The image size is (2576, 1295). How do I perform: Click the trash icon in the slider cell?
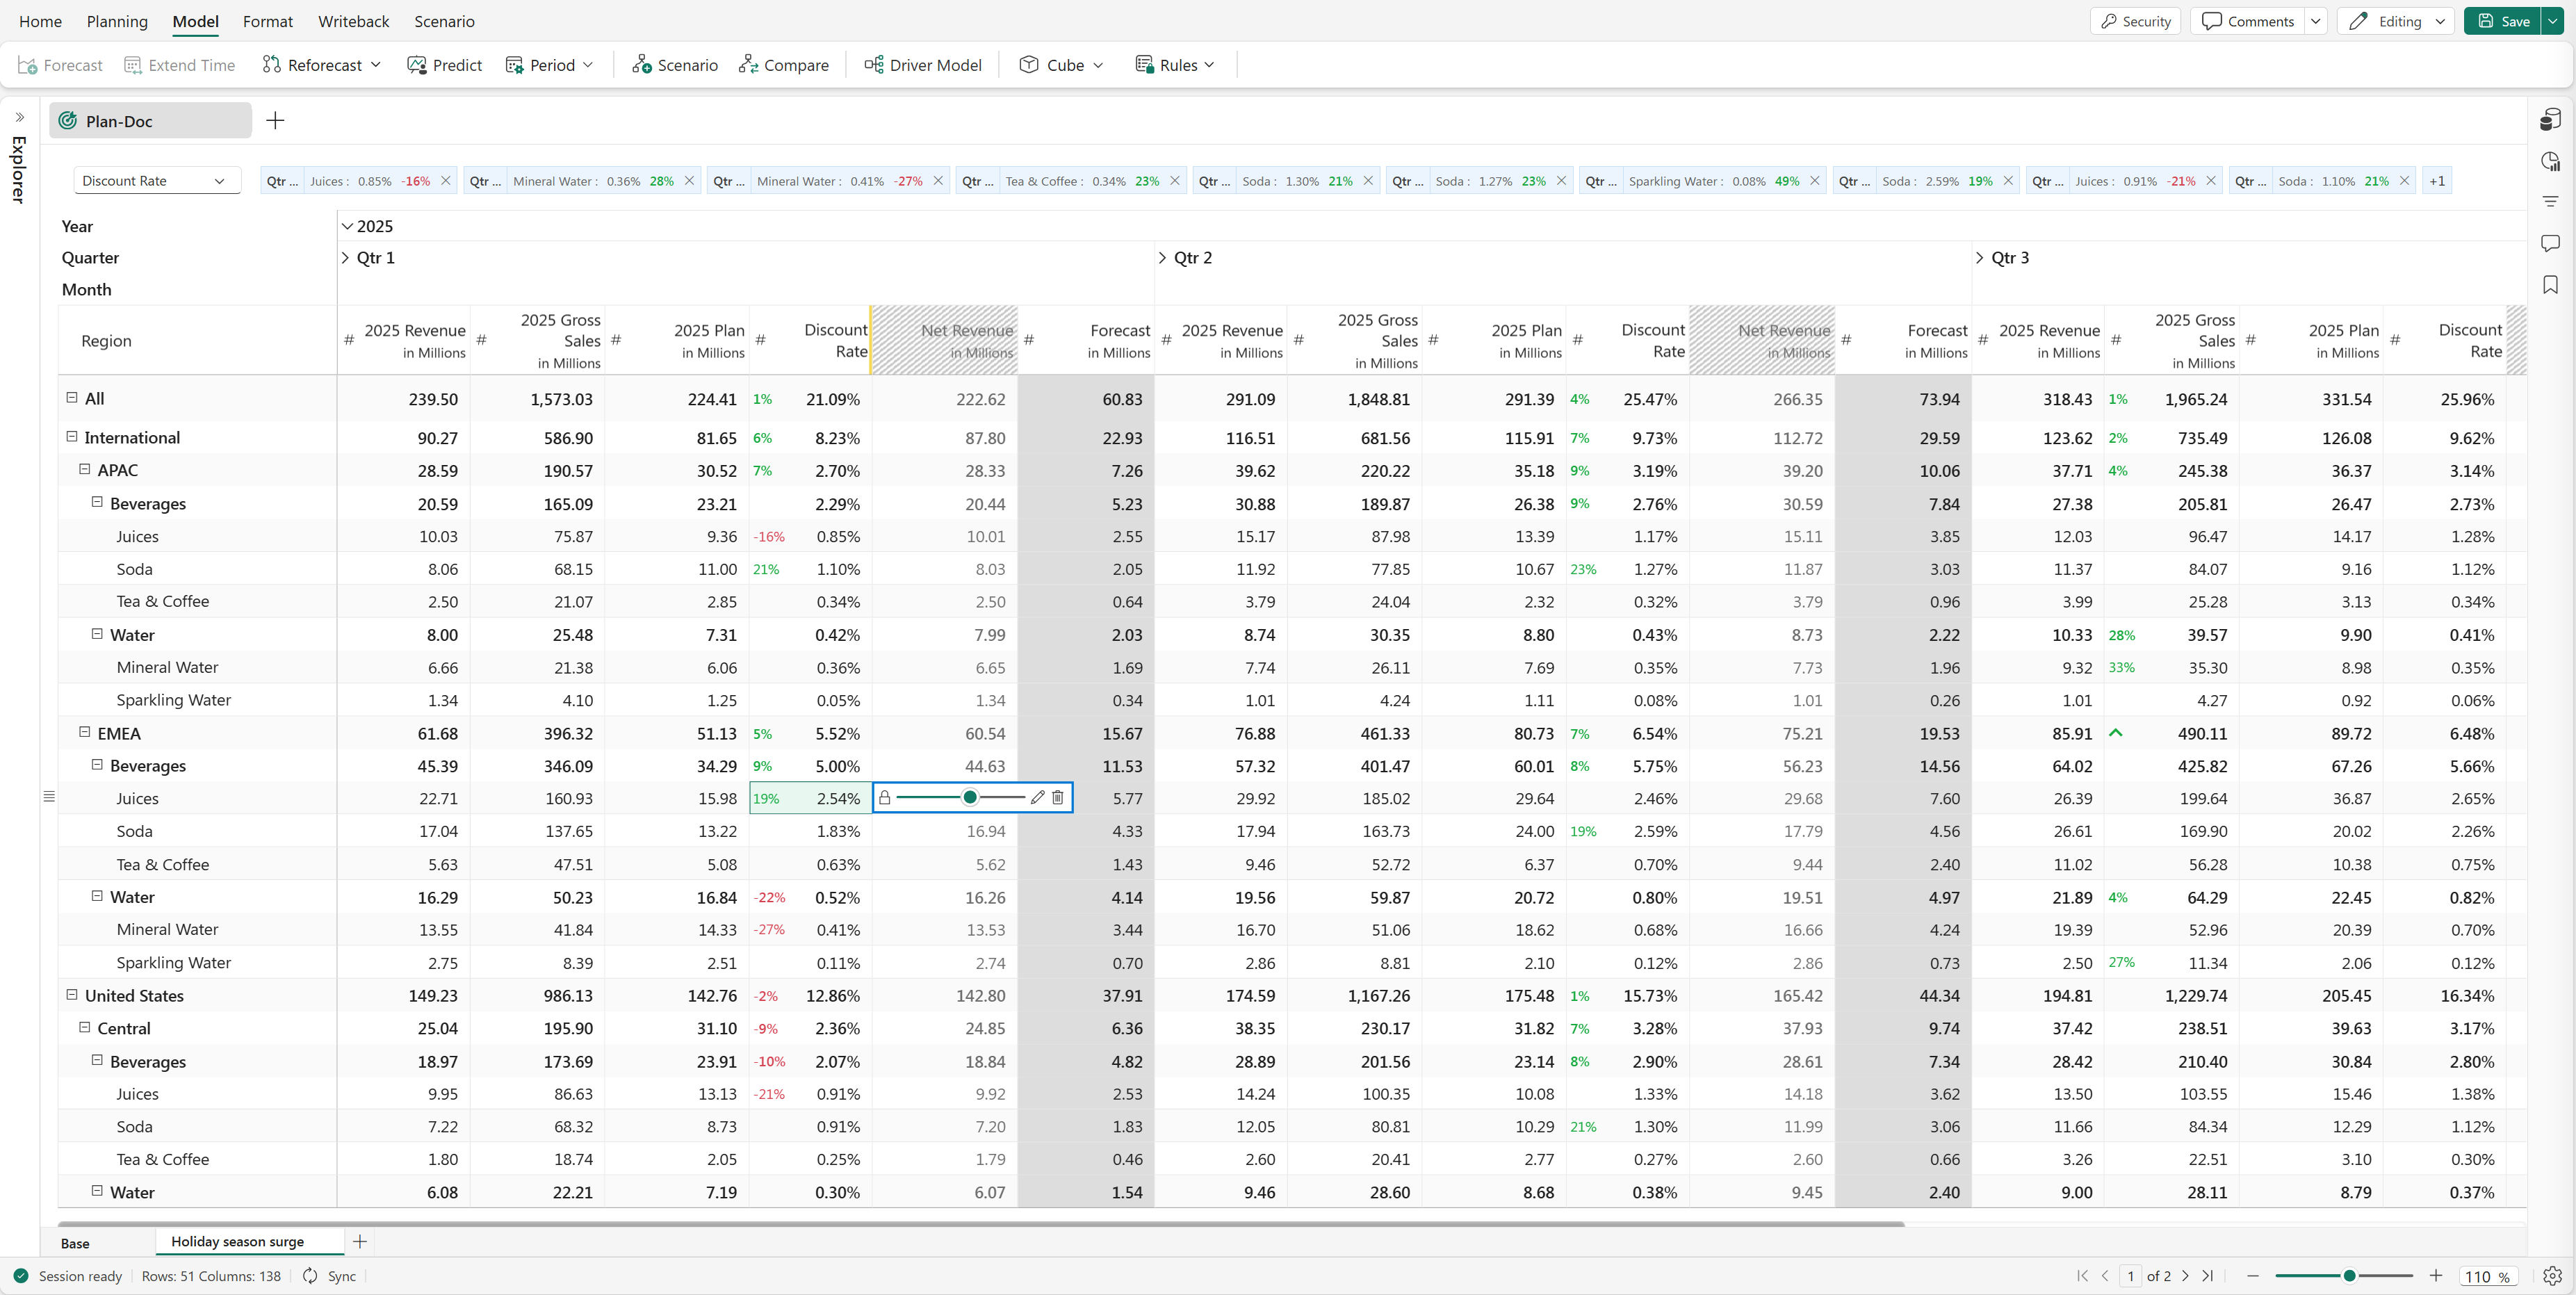coord(1058,798)
